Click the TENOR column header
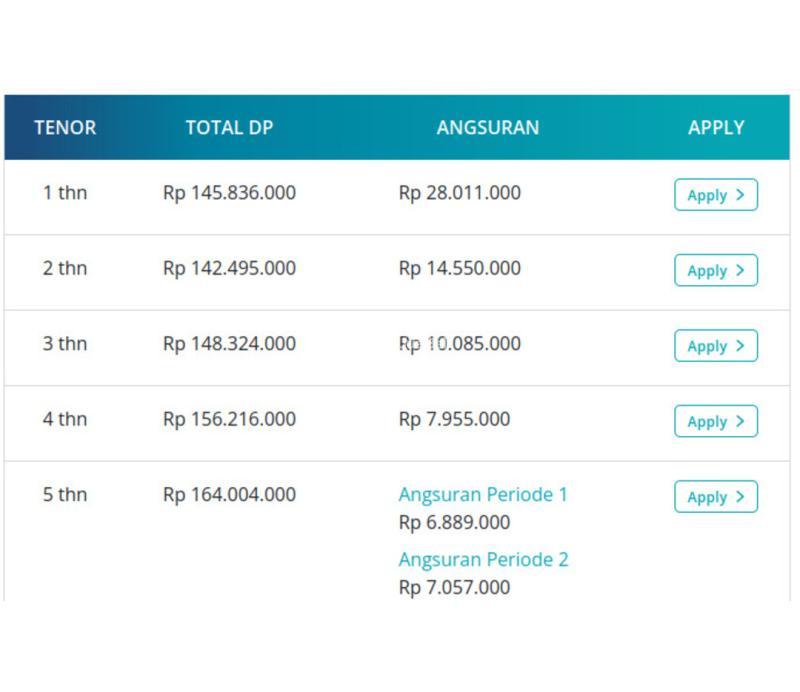 (65, 128)
